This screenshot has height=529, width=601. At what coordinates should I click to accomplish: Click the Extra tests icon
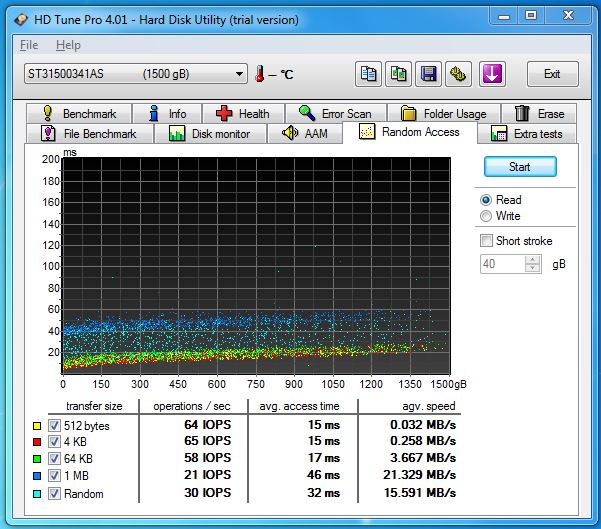coord(499,133)
